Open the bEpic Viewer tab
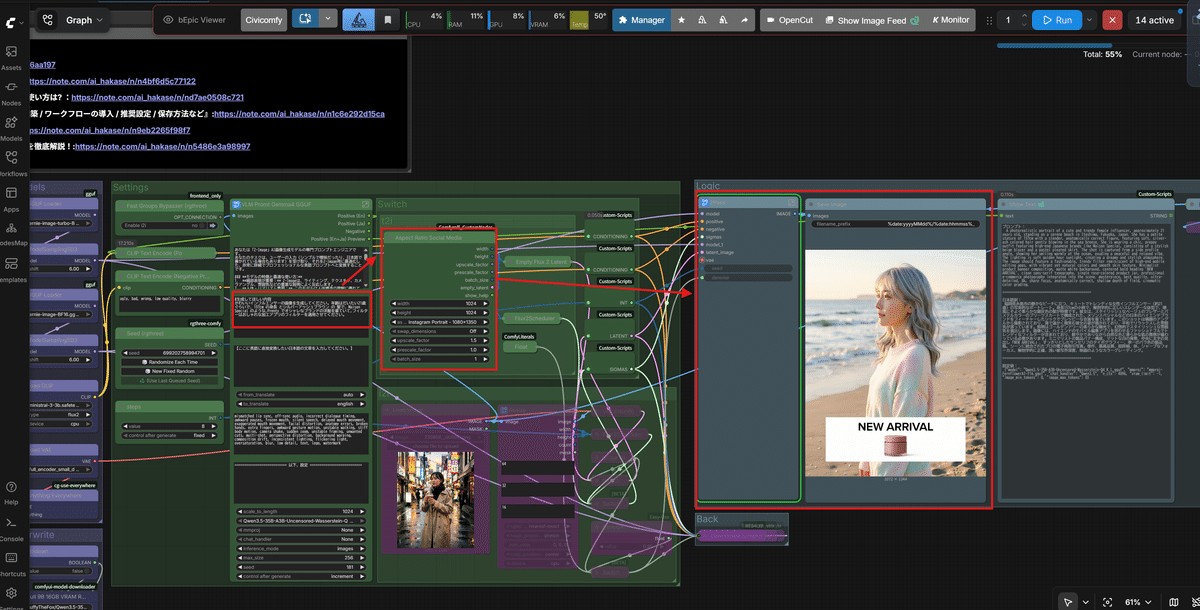This screenshot has height=610, width=1200. point(195,19)
